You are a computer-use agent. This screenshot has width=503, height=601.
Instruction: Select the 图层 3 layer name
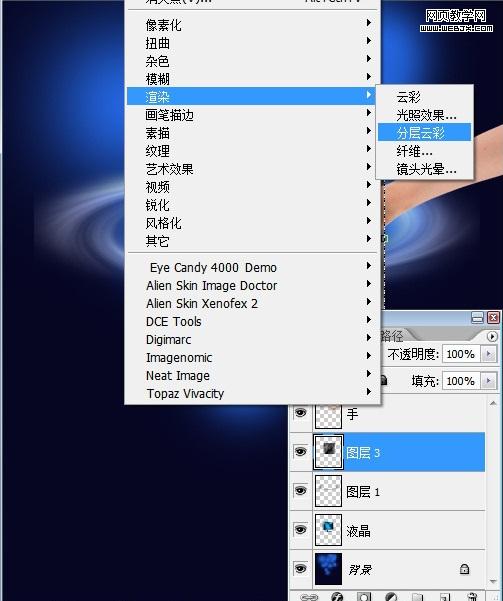click(x=363, y=453)
